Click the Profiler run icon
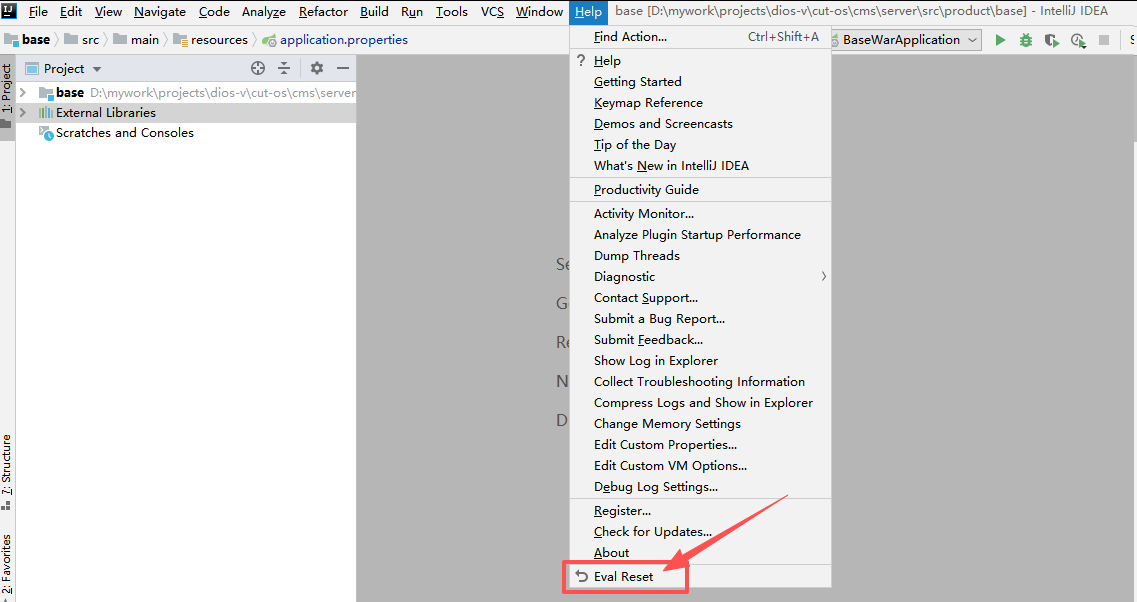1137x602 pixels. (1078, 41)
